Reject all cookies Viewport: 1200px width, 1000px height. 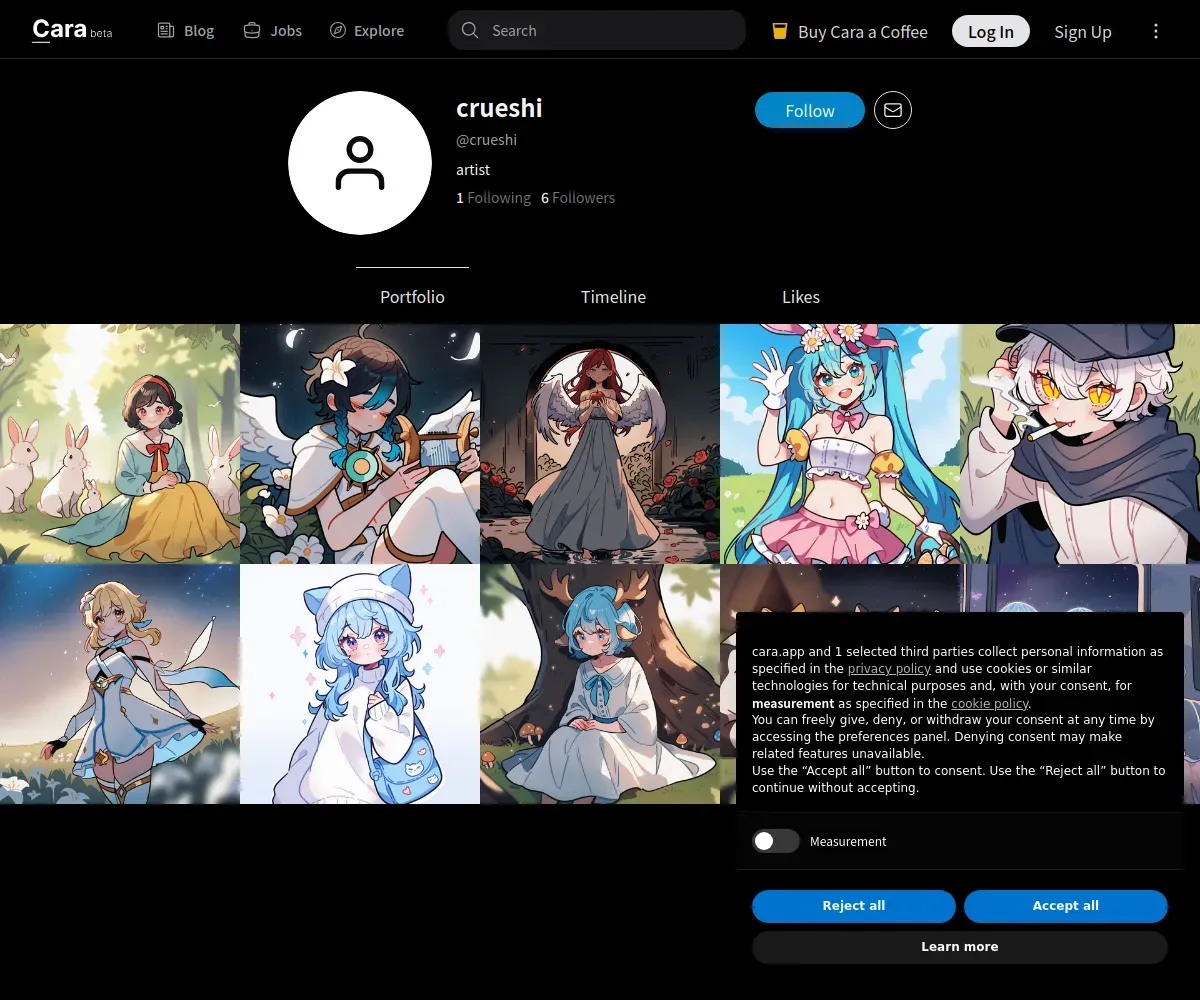point(854,906)
